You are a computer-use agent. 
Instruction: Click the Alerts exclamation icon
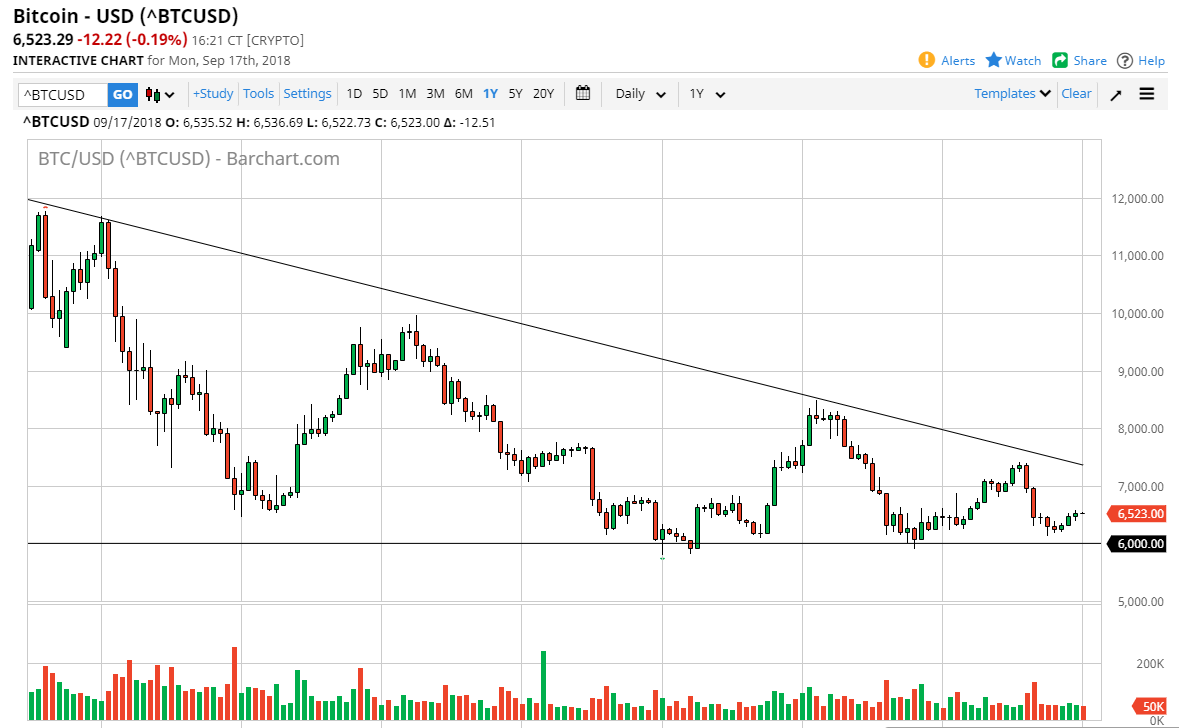click(927, 60)
